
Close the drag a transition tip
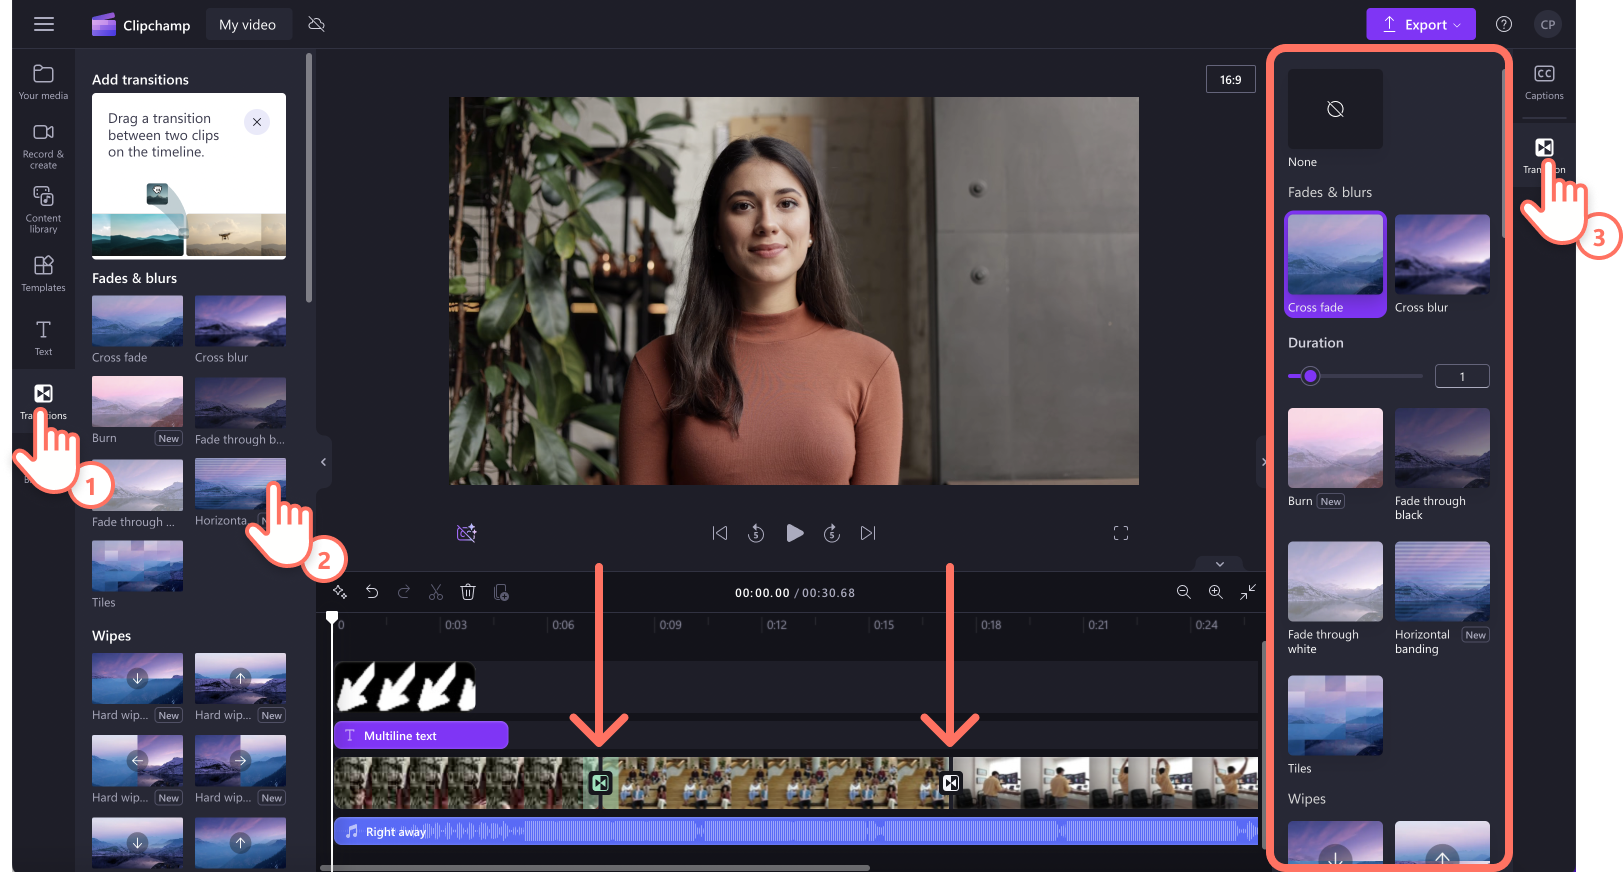pos(257,121)
